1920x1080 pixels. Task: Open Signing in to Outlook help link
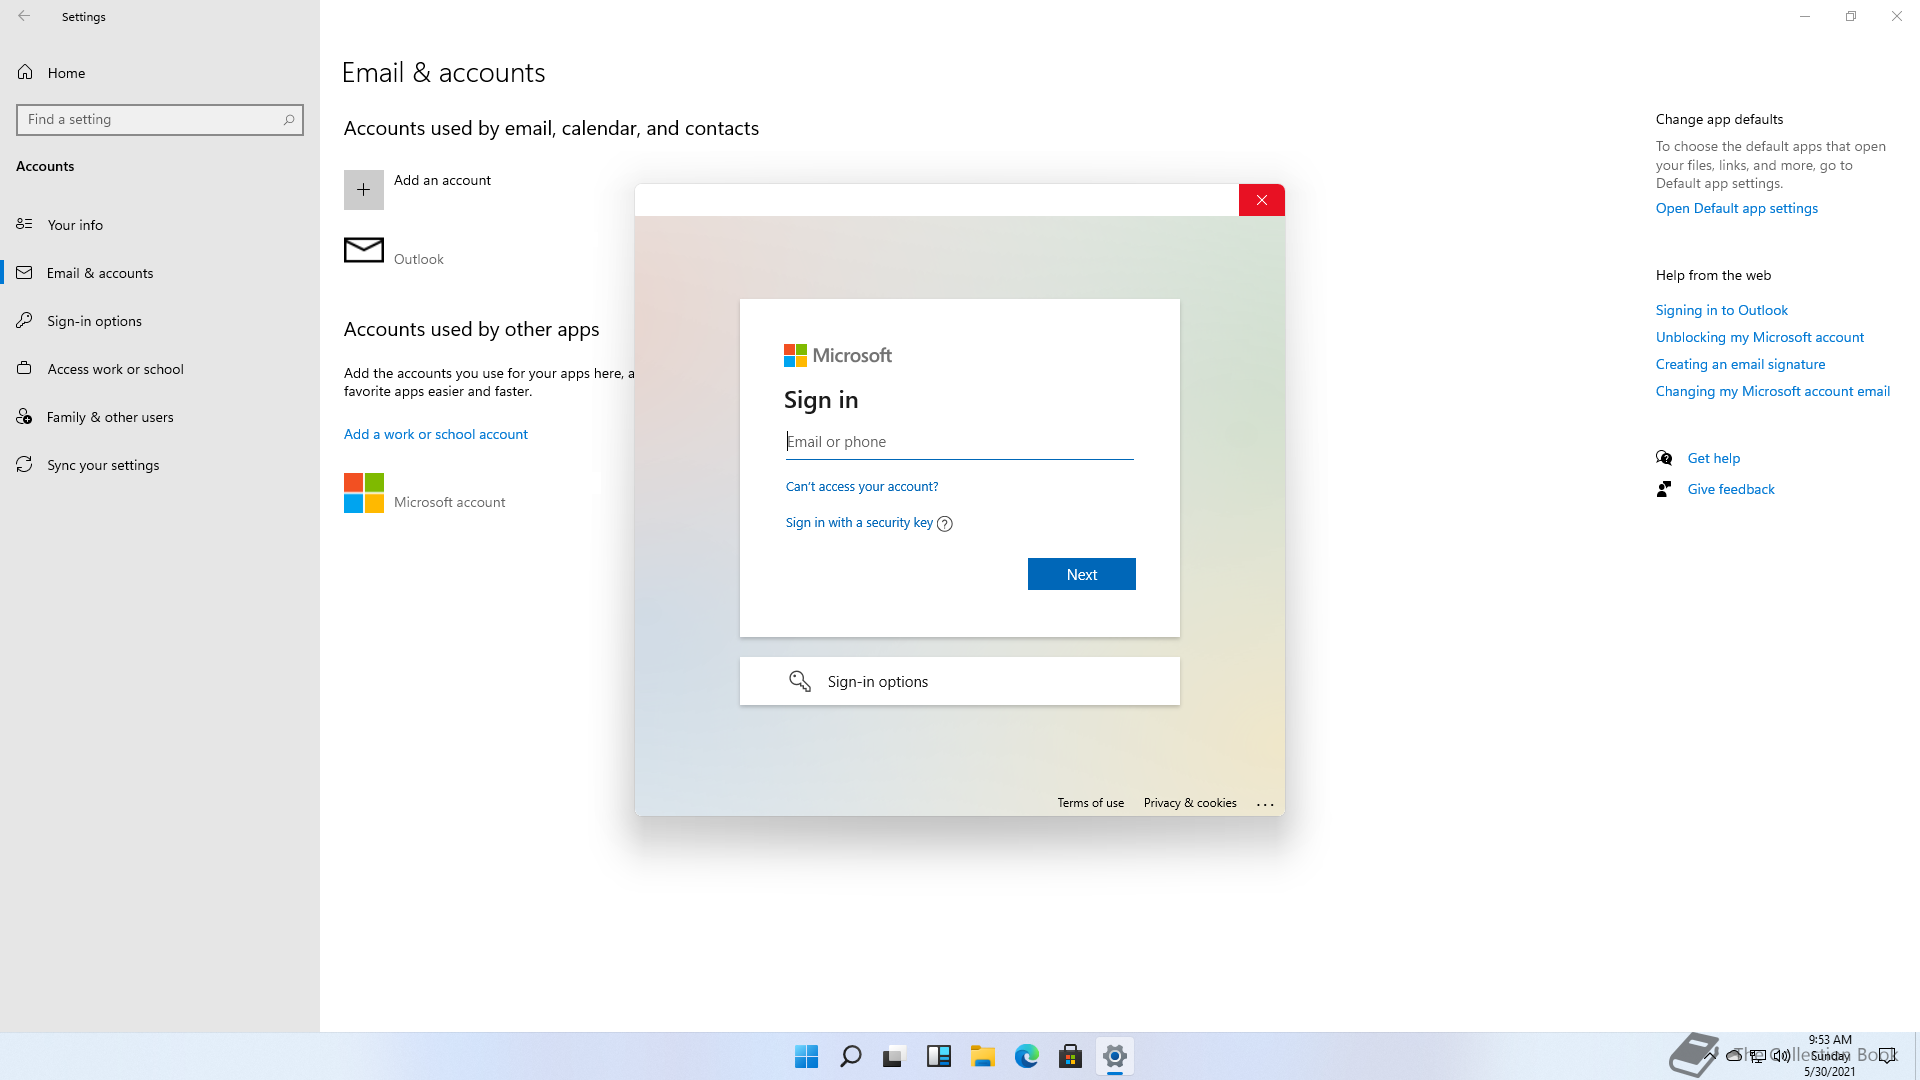coord(1722,310)
